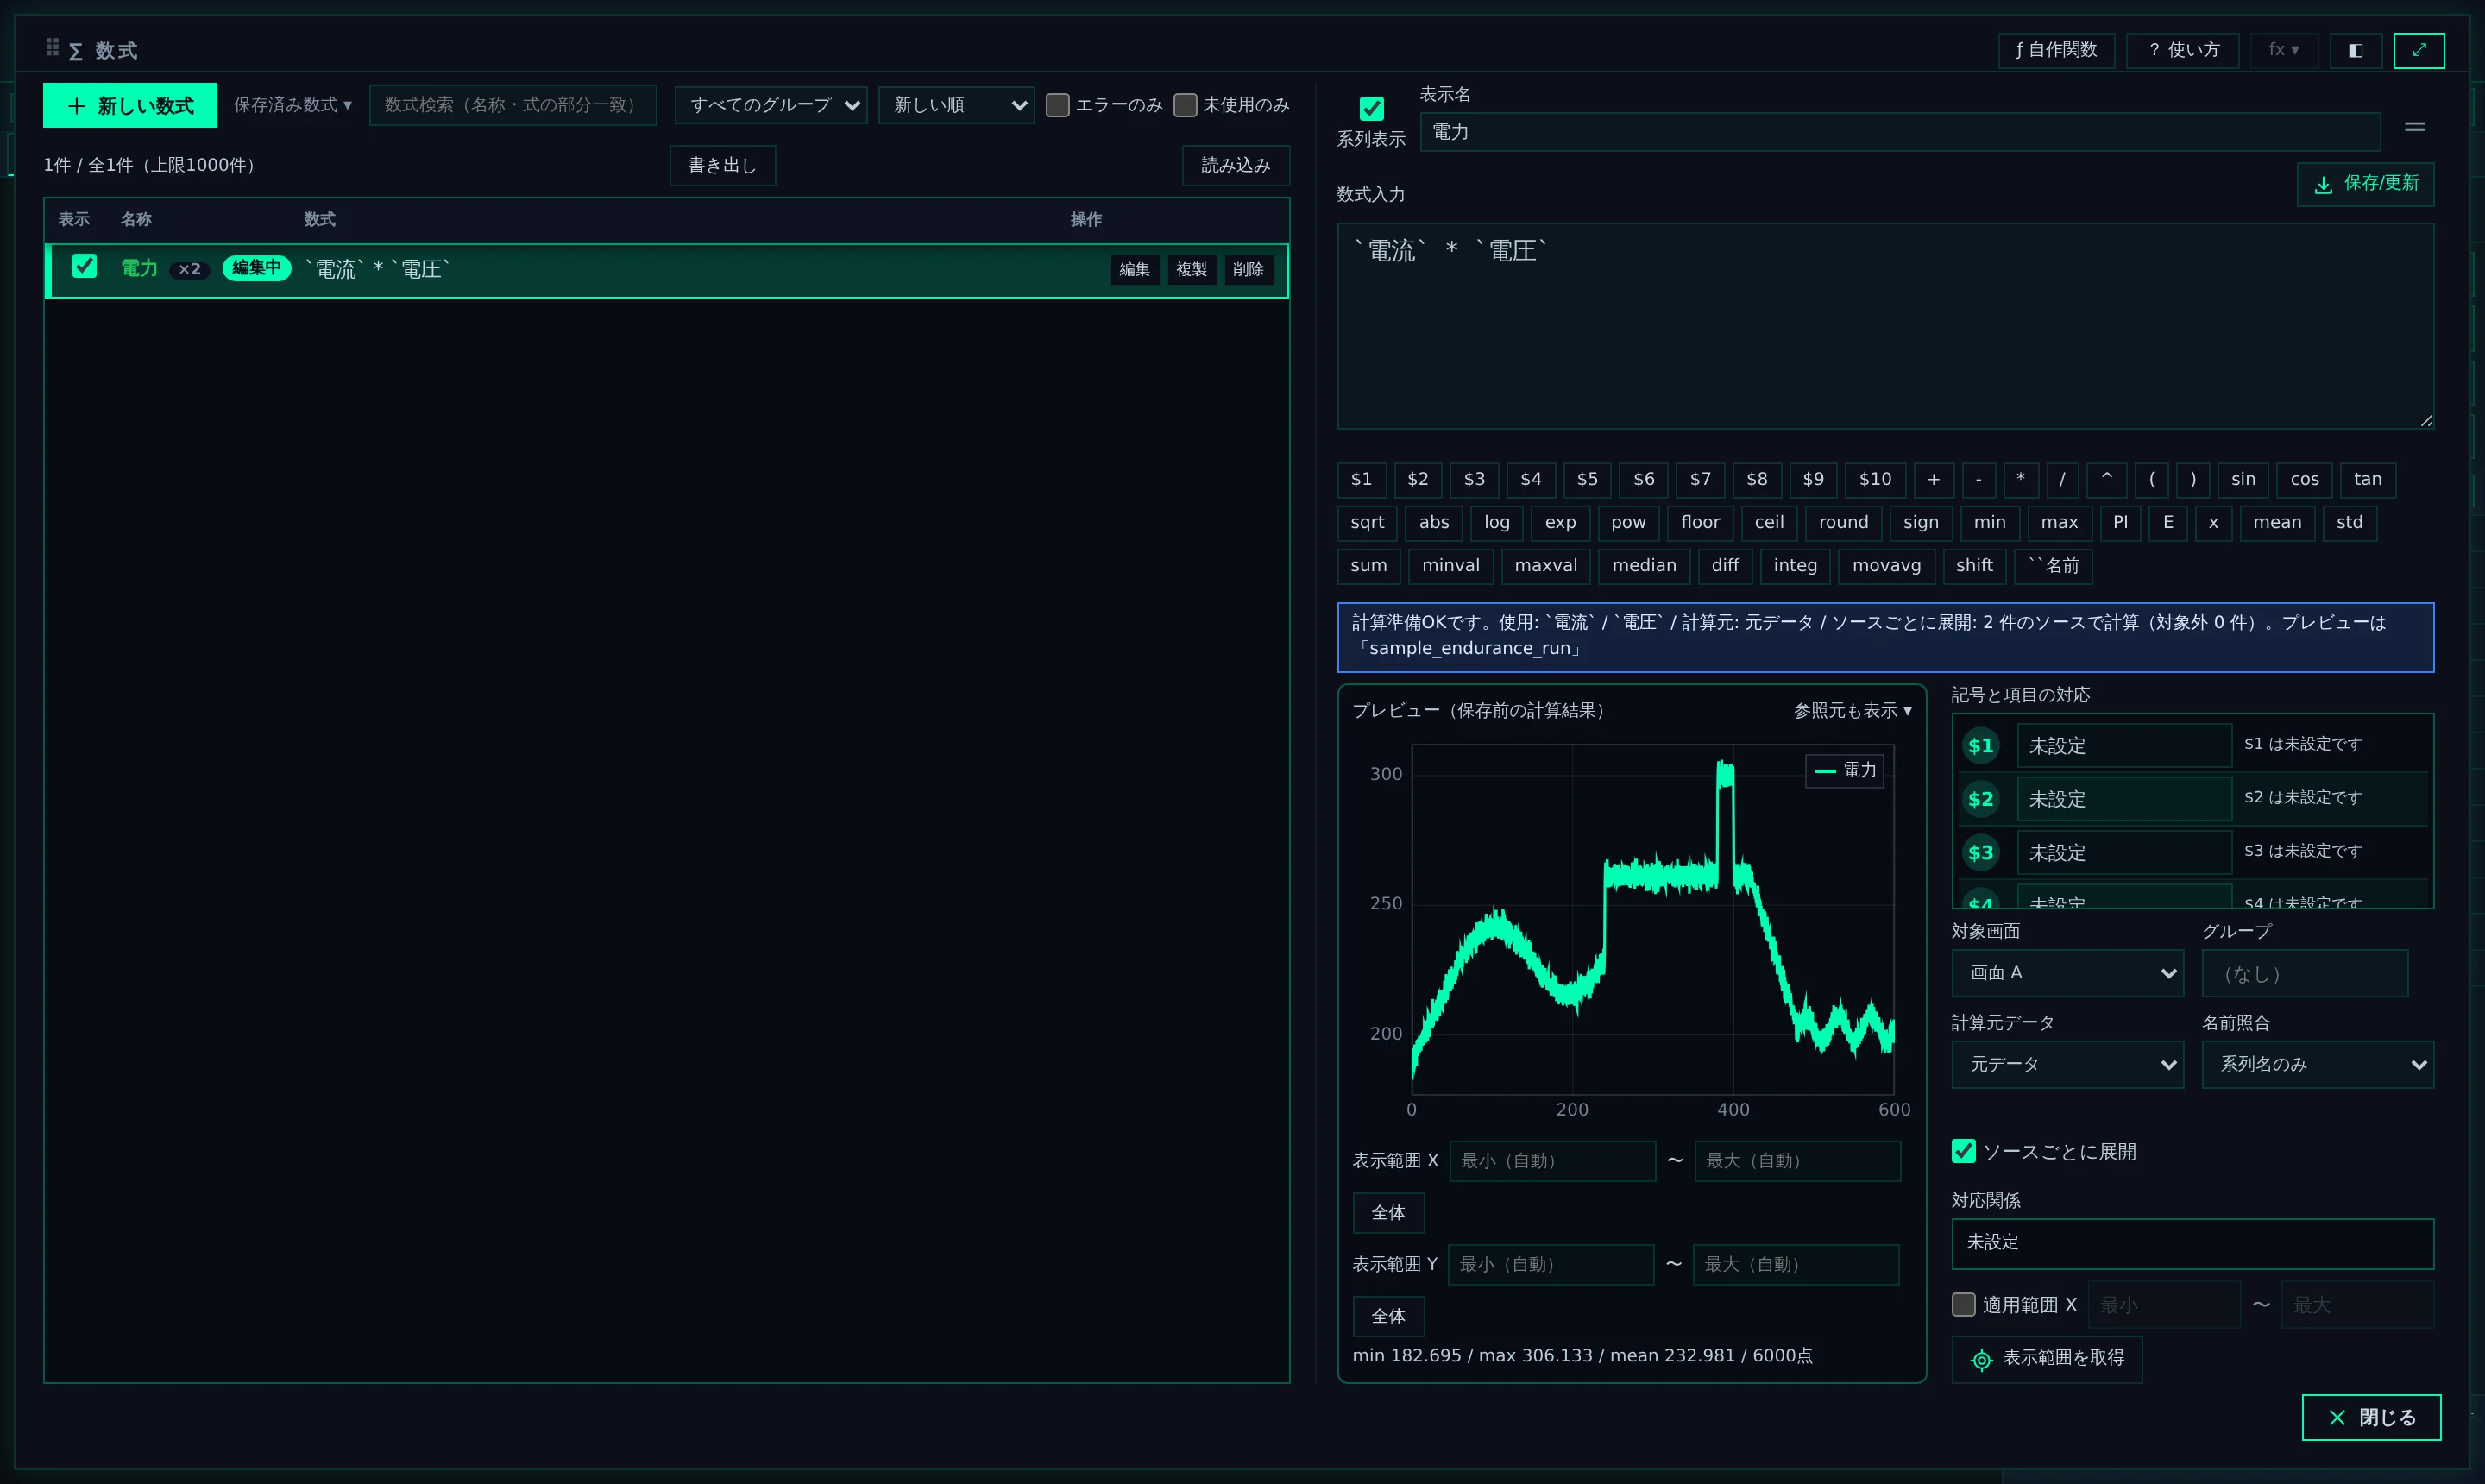
Task: Click the $2 symbol badge in 記号と項目の対応
Action: click(1980, 799)
